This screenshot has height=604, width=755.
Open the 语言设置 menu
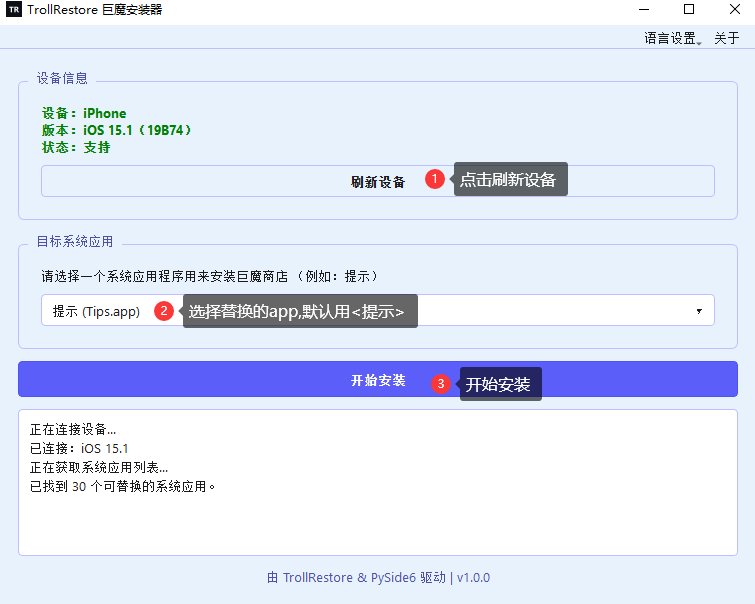(x=672, y=38)
